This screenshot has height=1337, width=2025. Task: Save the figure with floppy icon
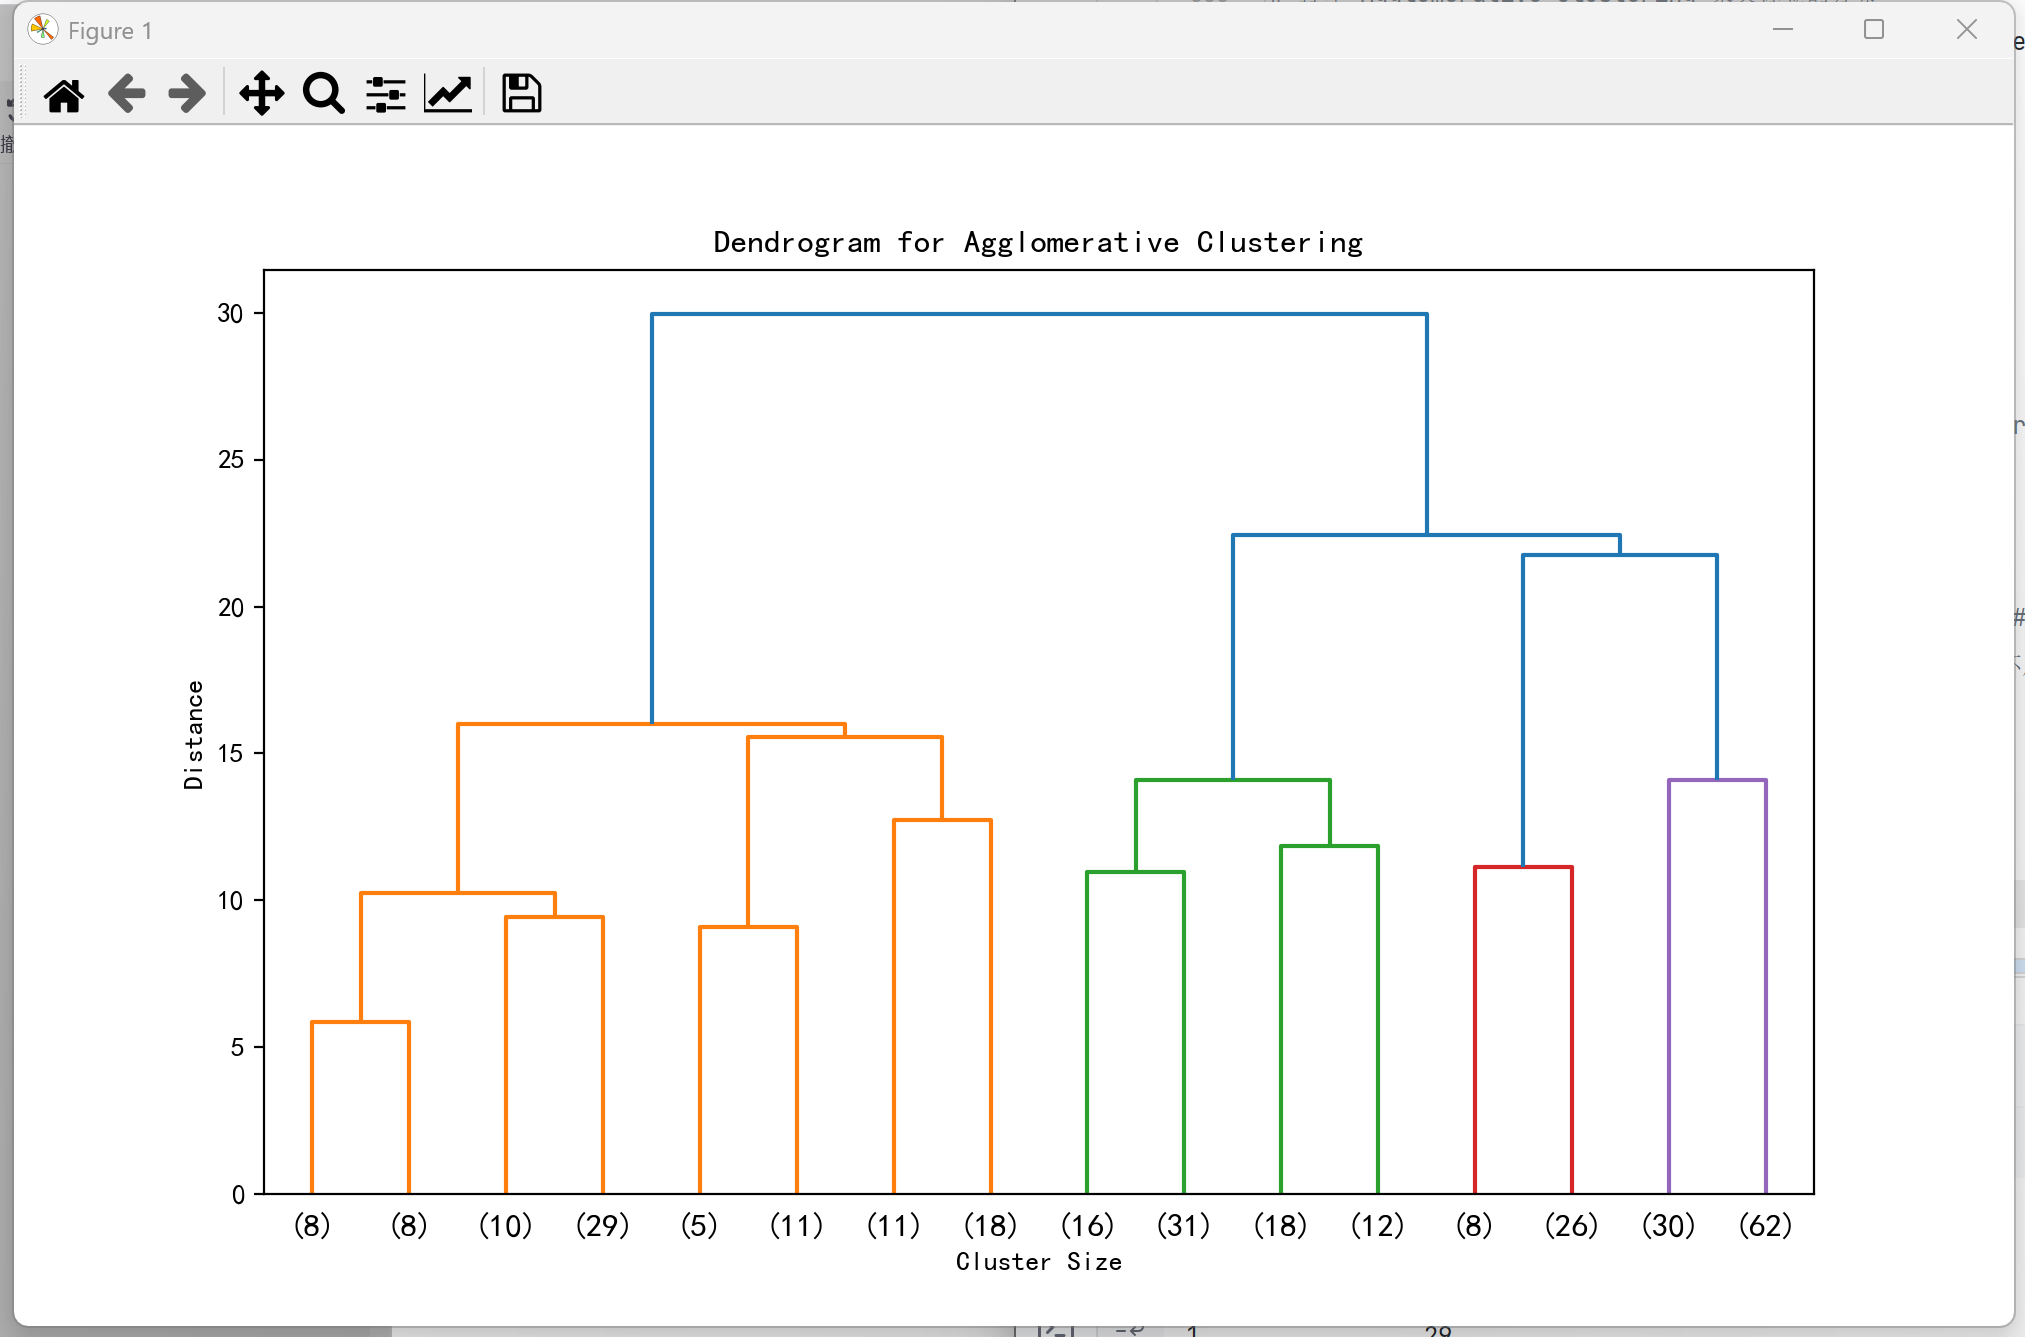521,94
